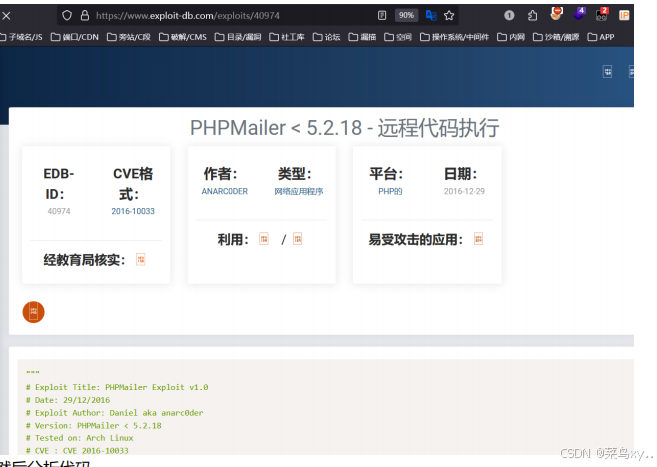Reset the 90% zoom level indicator

[x=406, y=15]
